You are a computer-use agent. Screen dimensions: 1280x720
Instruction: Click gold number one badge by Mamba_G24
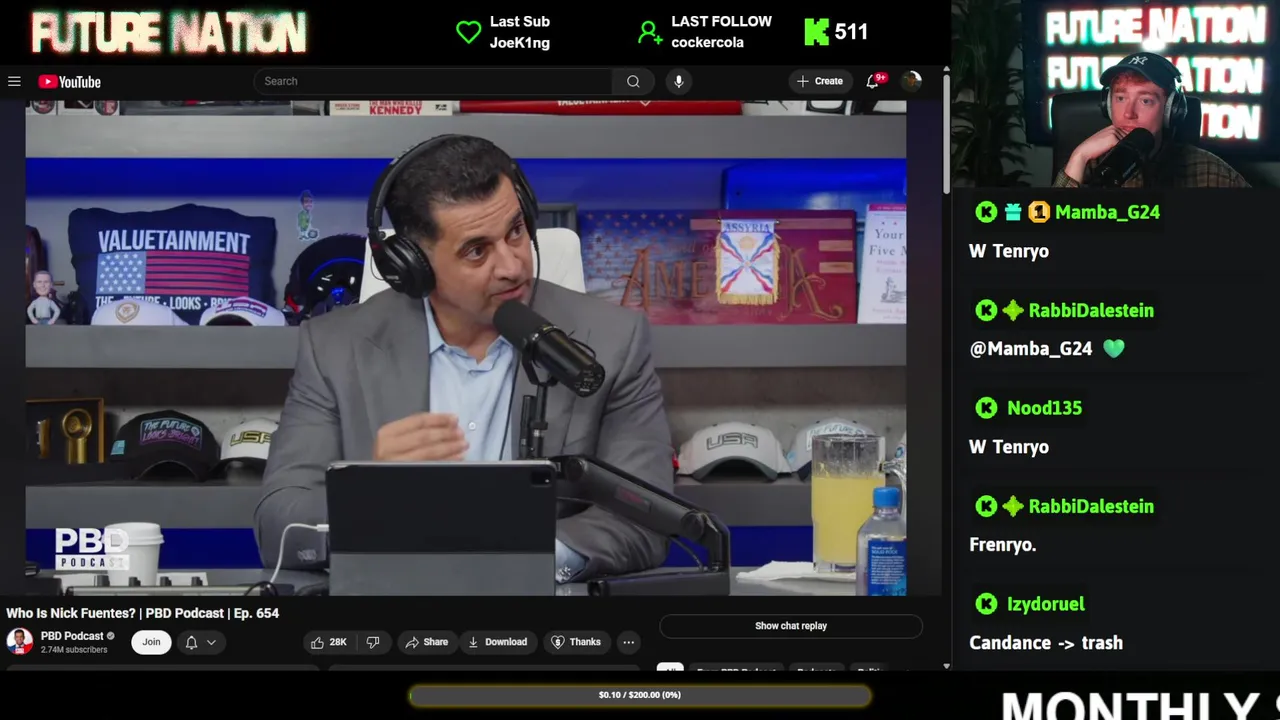(1039, 212)
